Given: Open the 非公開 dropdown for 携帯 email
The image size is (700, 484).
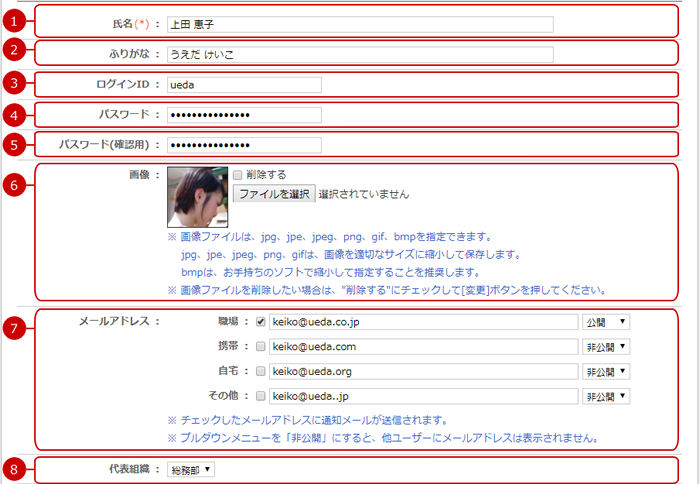Looking at the screenshot, I should (605, 346).
